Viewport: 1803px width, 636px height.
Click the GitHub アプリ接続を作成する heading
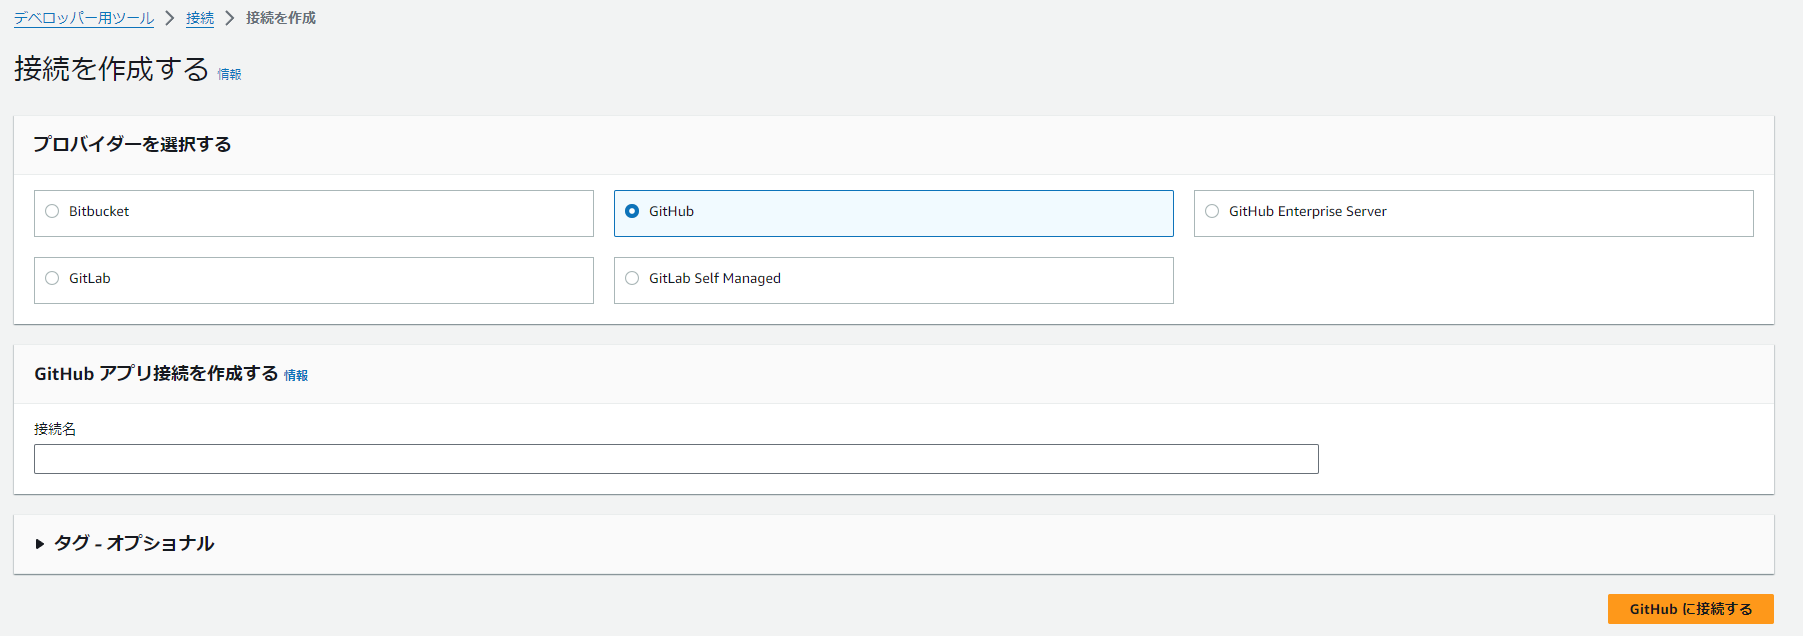(x=156, y=373)
